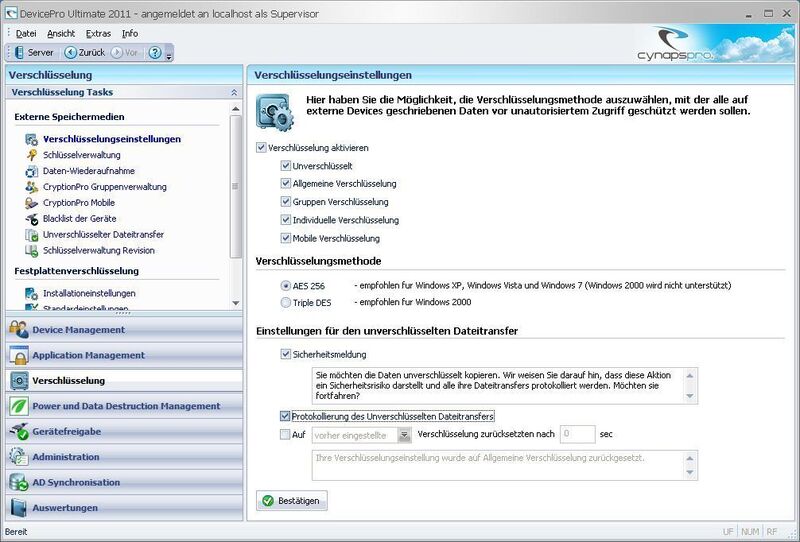Click the tree list scroll-up arrow
This screenshot has height=542, width=800.
pyautogui.click(x=235, y=109)
